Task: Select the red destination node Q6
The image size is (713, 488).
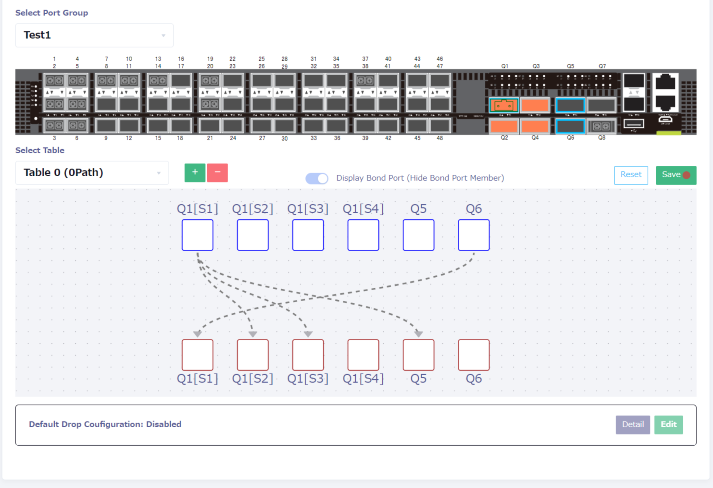Action: pyautogui.click(x=474, y=355)
